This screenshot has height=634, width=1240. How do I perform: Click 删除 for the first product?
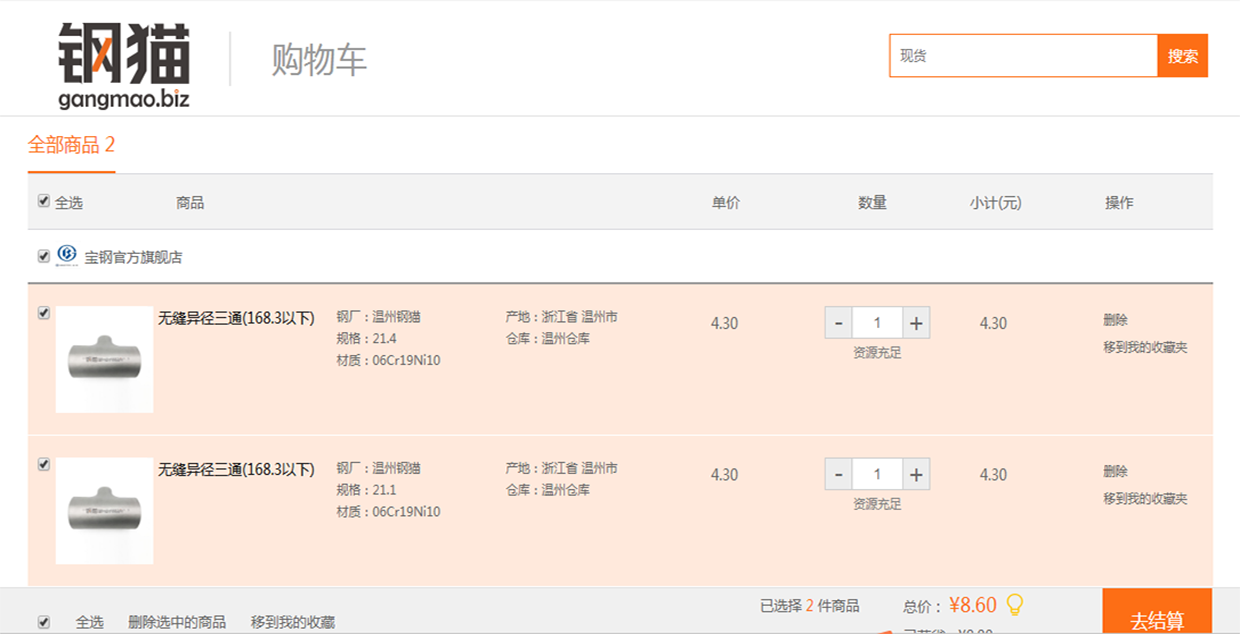point(1115,320)
